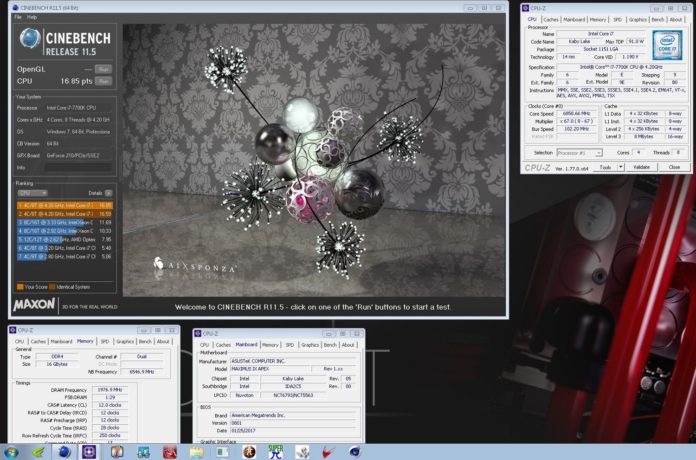Image resolution: width=696 pixels, height=460 pixels.
Task: Click the CPU-Z icon in memory window title
Action: click(12, 330)
